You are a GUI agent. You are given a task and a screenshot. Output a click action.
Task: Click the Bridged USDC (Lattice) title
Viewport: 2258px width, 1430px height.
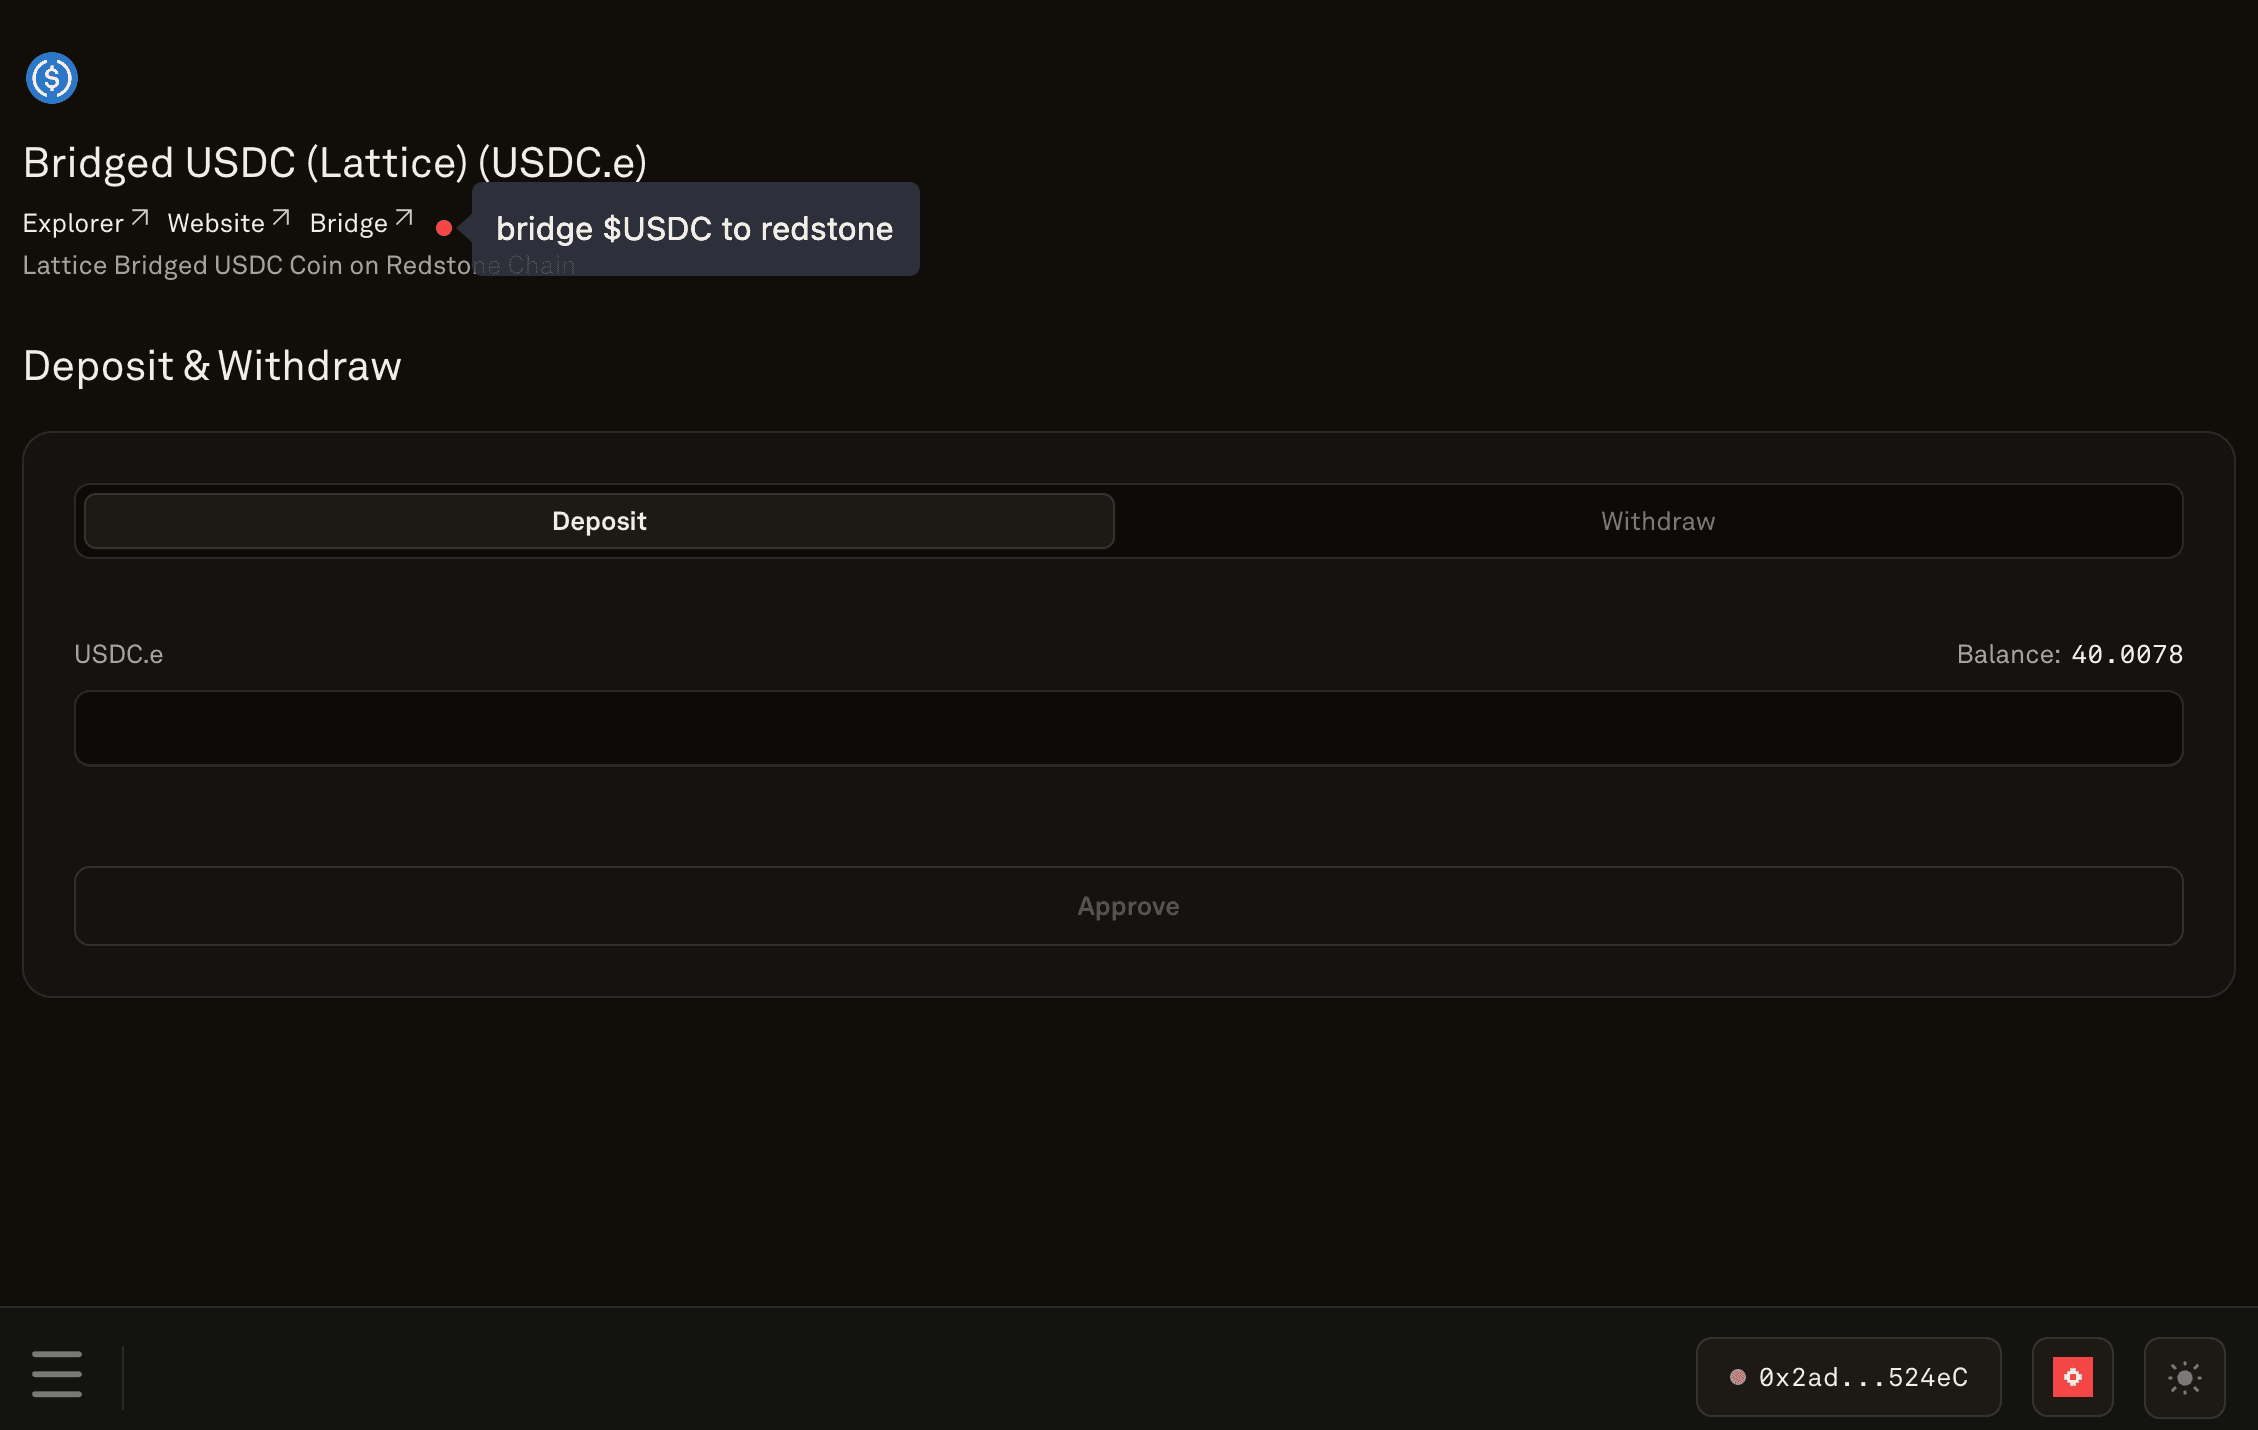tap(335, 163)
